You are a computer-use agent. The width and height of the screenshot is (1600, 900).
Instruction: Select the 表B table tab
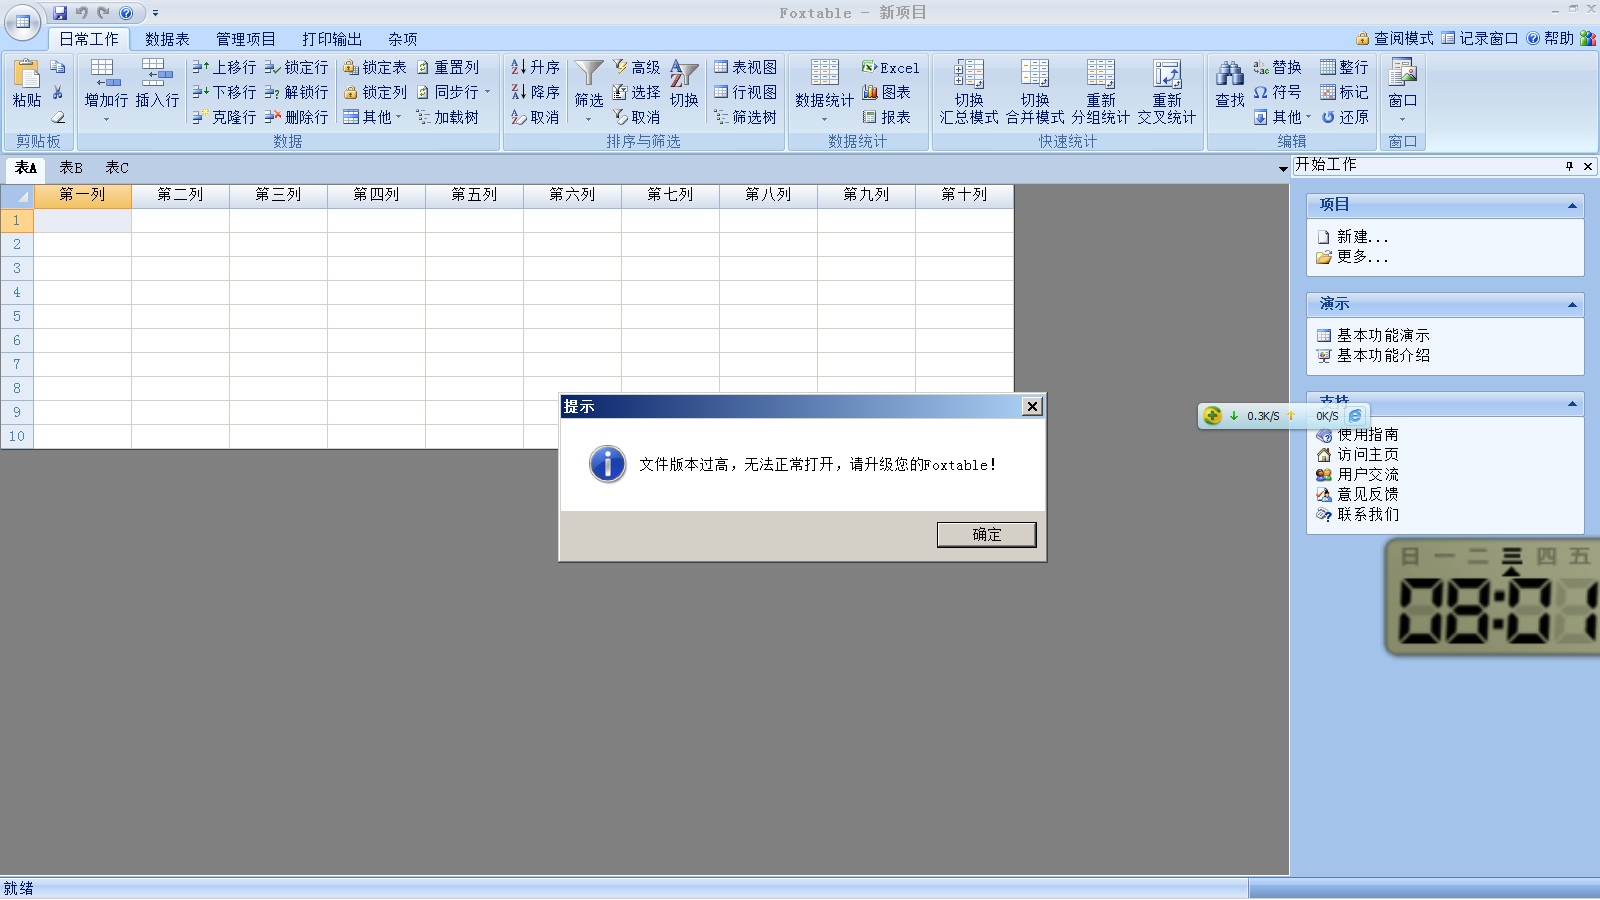[x=71, y=168]
